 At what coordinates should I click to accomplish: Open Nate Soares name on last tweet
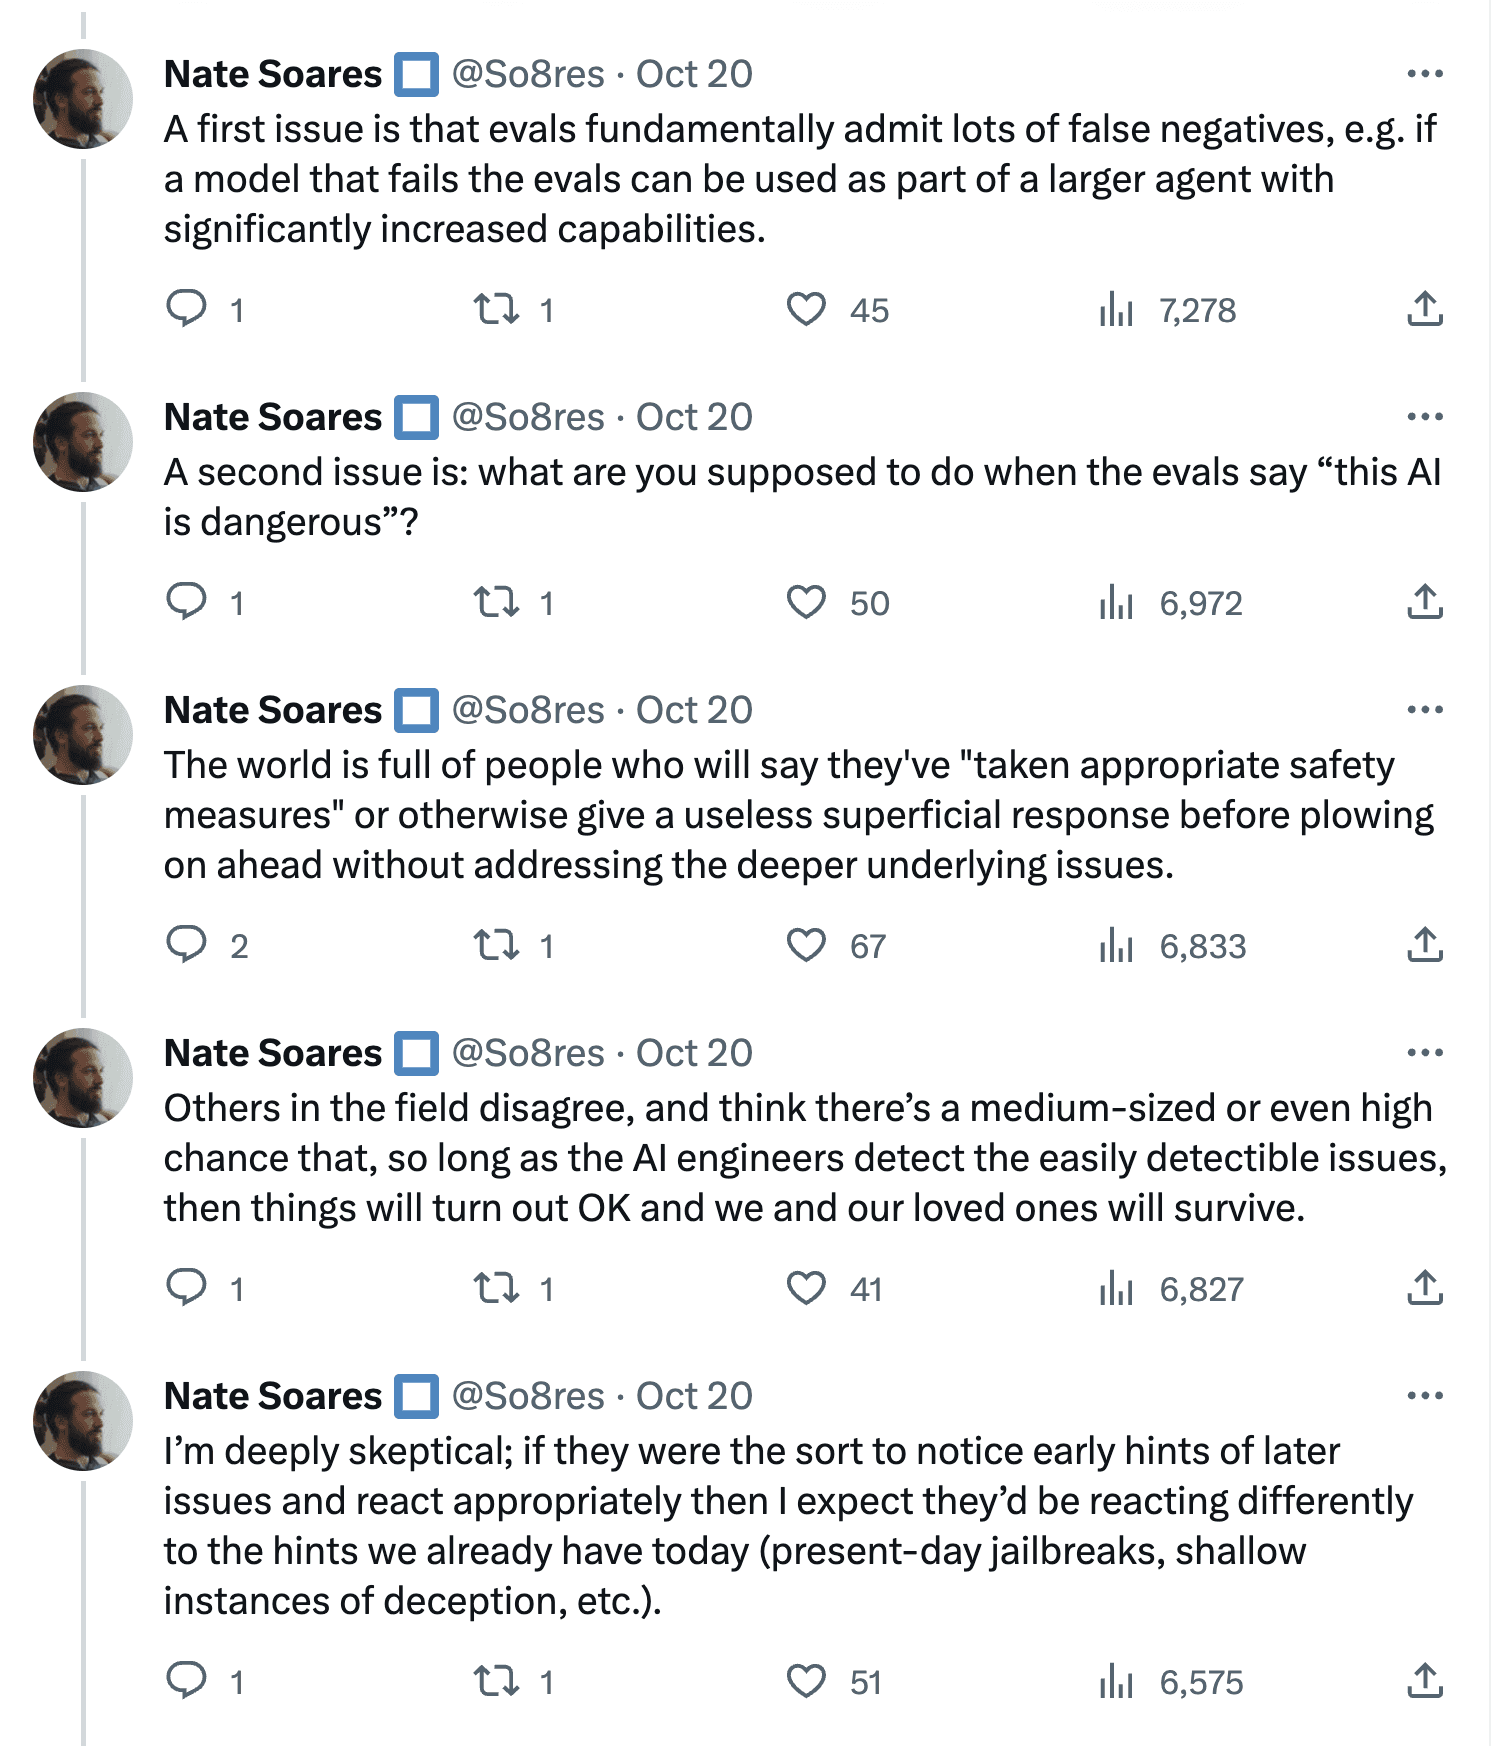(x=273, y=1396)
